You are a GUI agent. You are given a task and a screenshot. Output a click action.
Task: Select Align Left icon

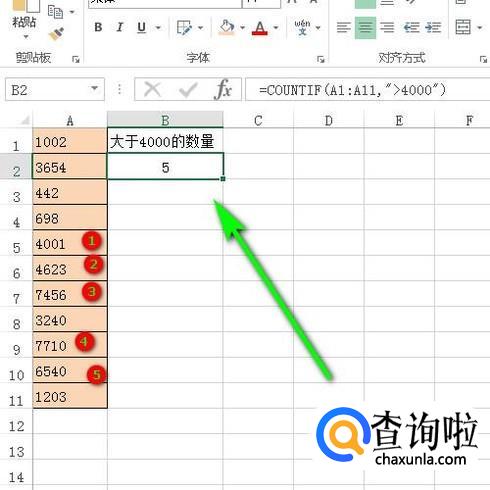click(344, 27)
